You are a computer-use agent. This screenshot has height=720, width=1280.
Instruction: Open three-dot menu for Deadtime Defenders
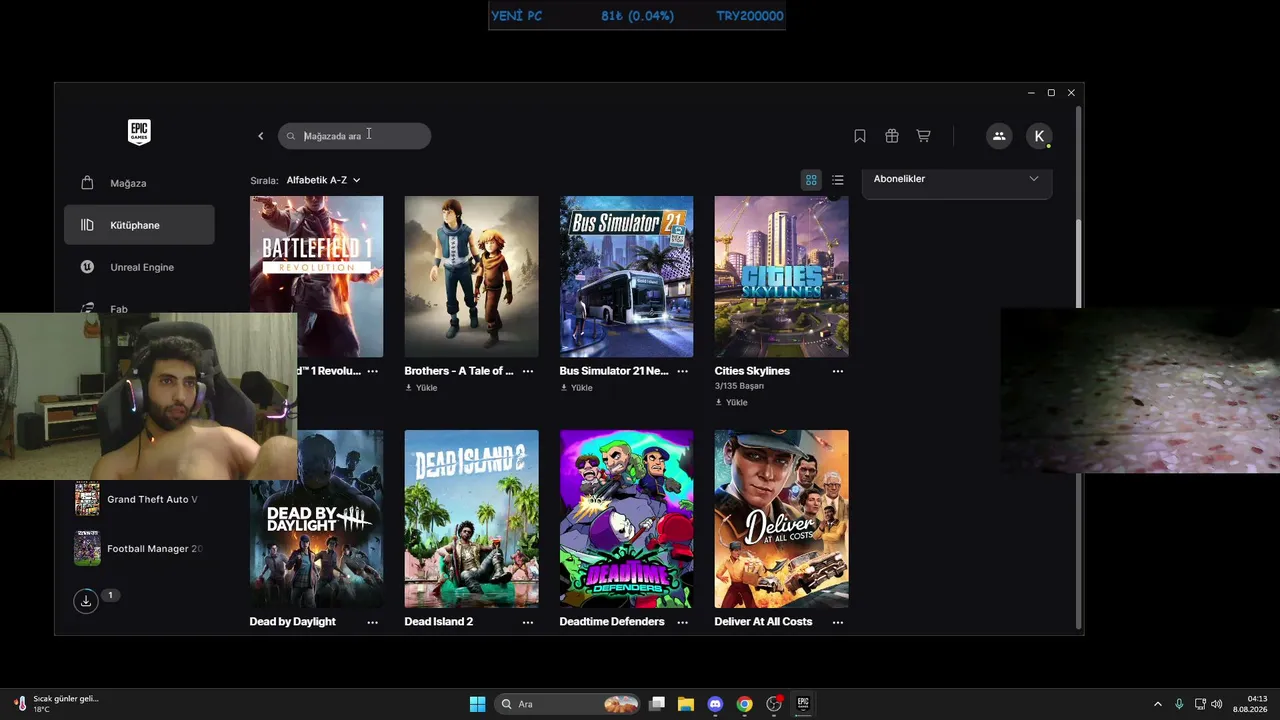coord(683,622)
